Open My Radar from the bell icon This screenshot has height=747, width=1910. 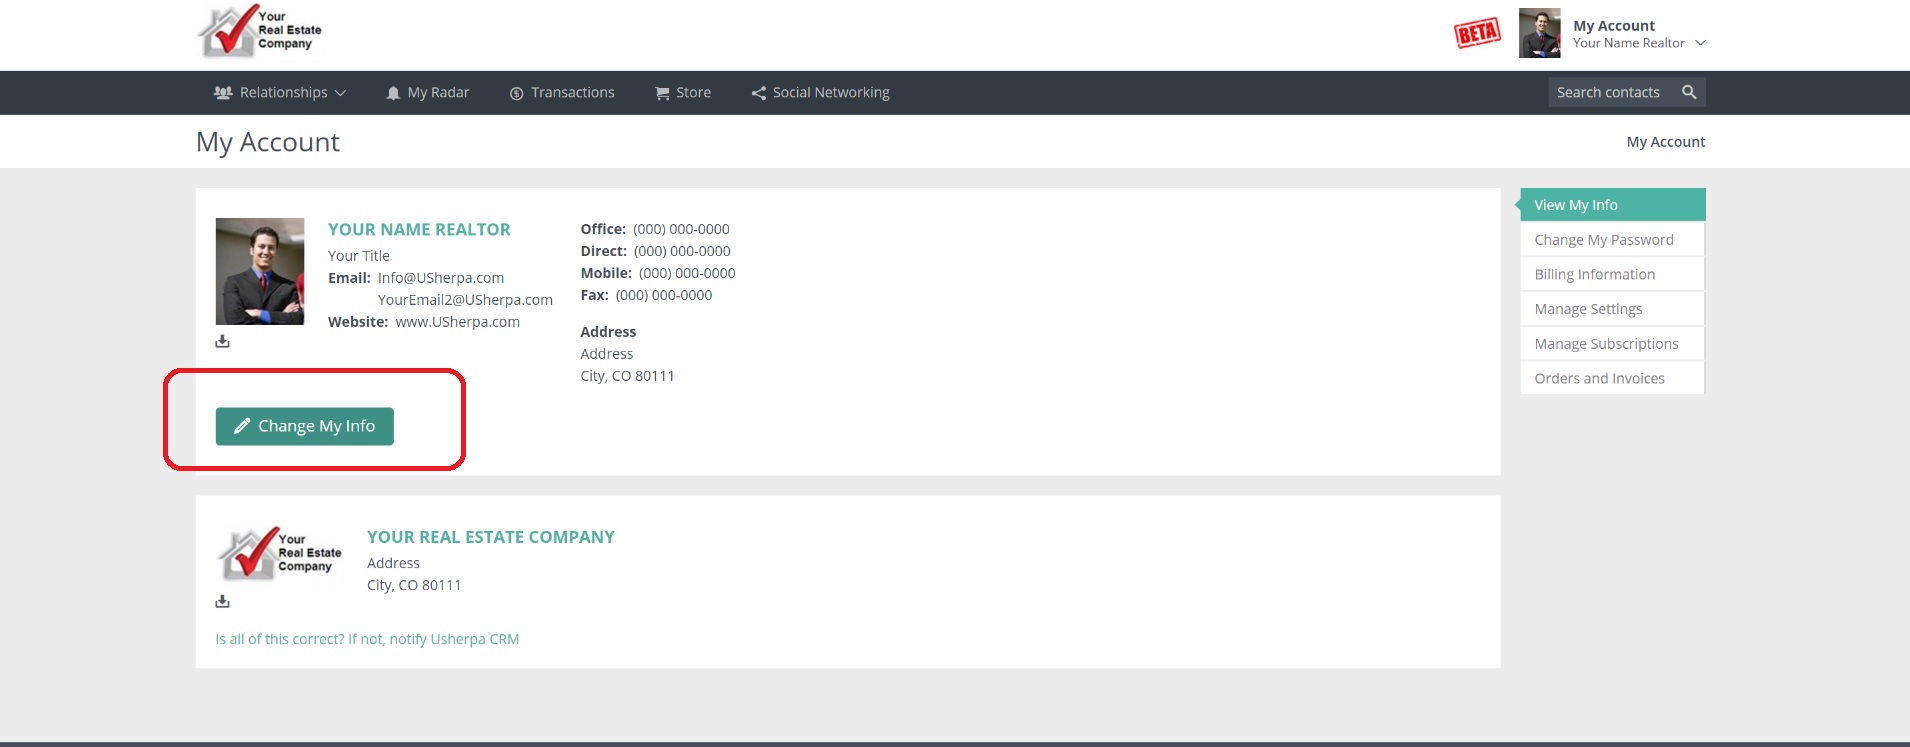tap(393, 93)
